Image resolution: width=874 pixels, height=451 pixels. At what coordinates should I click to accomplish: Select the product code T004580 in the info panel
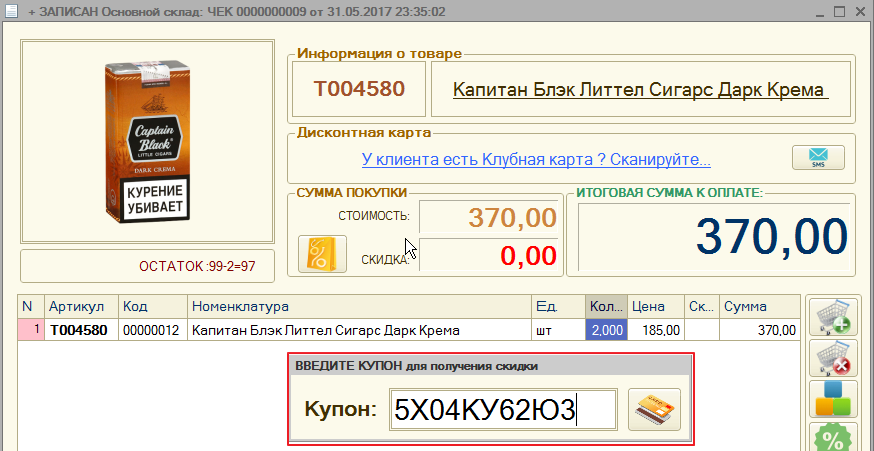(x=359, y=89)
